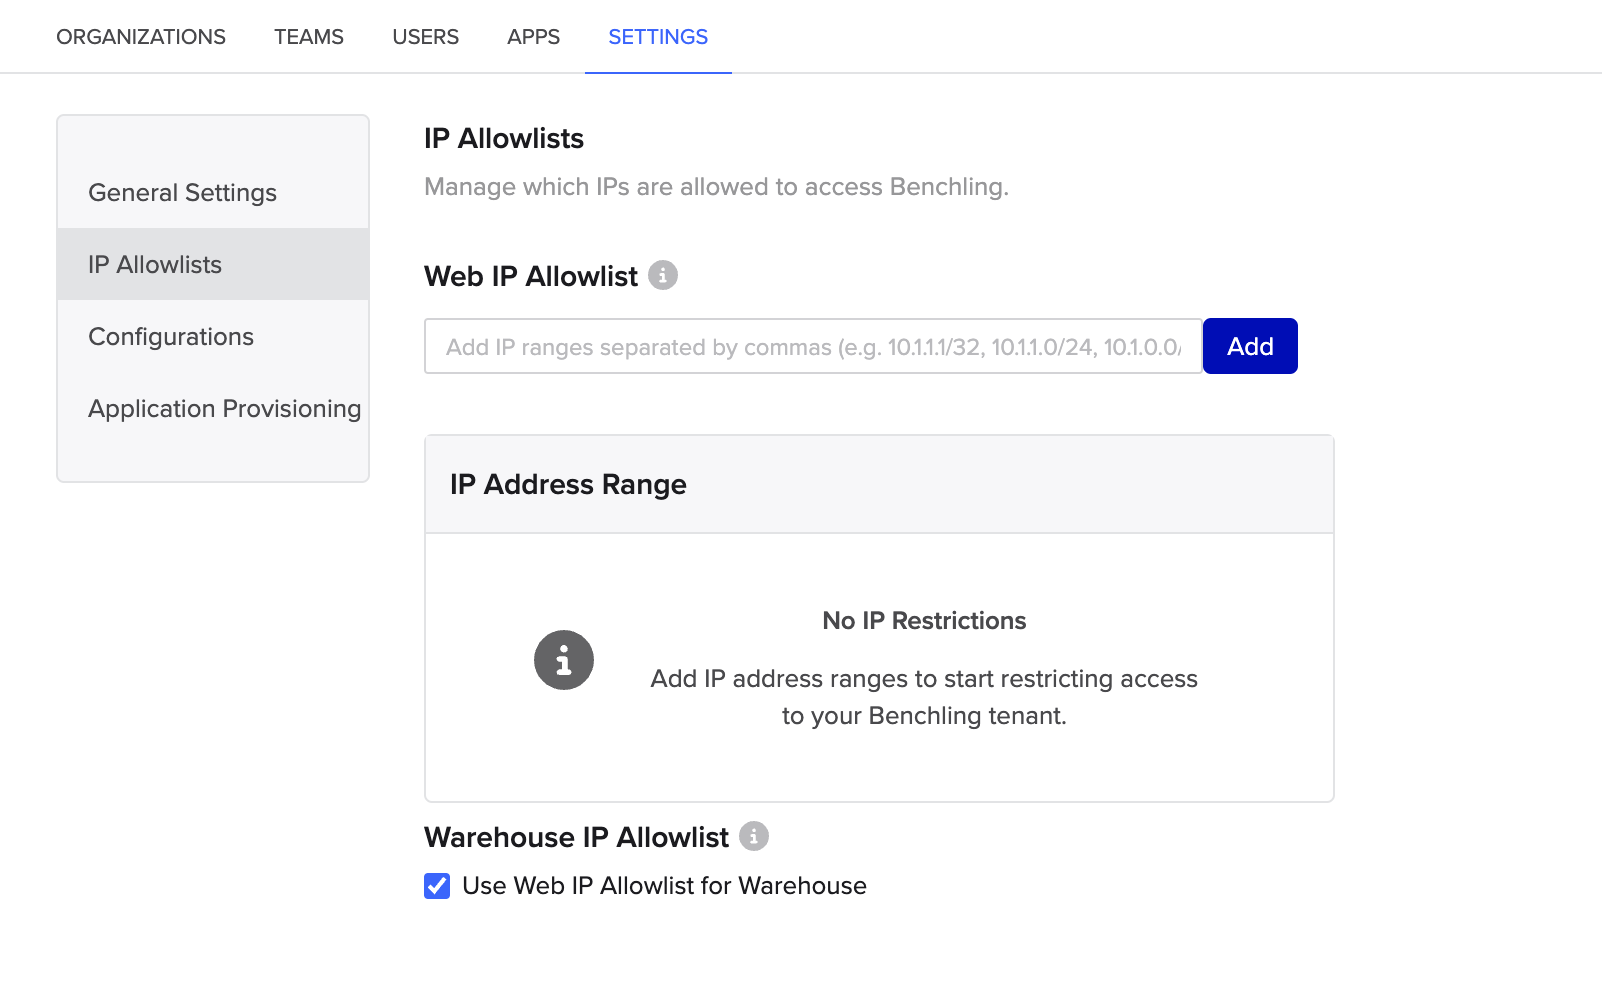This screenshot has height=990, width=1602.
Task: Open the Web IP Allowlist info tooltip
Action: coord(663,276)
